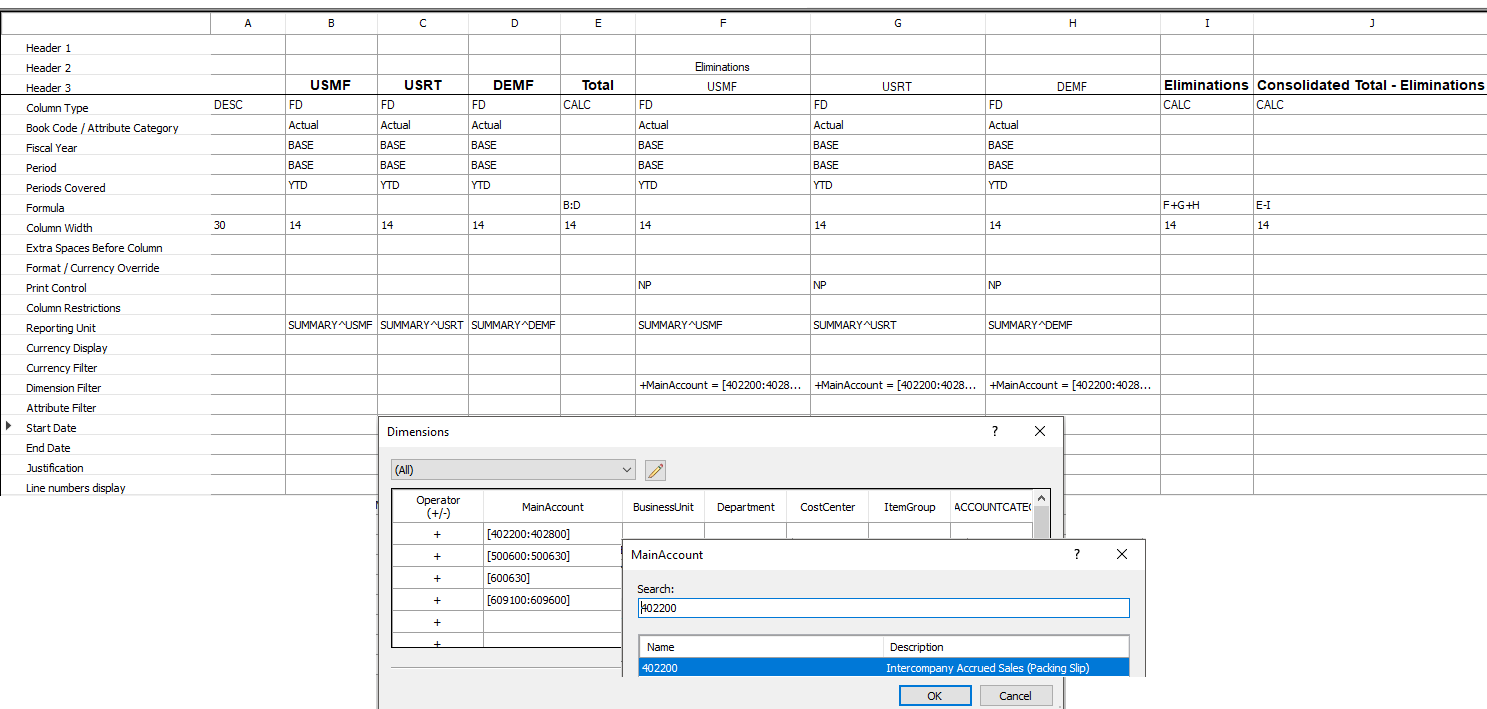The image size is (1487, 709).
Task: Select the Reporting Unit row label
Action: pos(61,328)
